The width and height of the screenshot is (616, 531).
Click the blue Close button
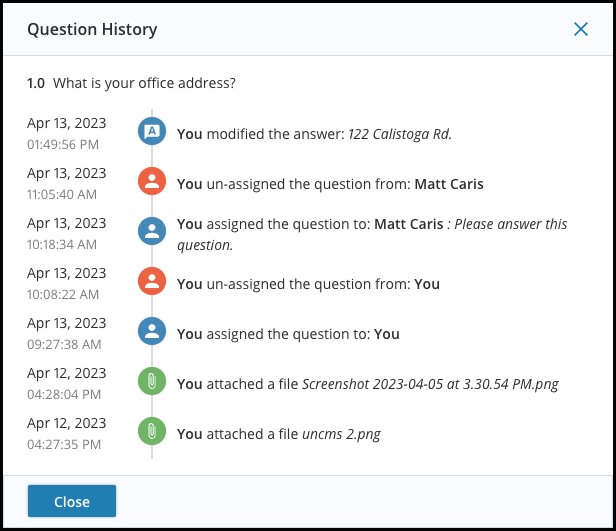pos(72,501)
